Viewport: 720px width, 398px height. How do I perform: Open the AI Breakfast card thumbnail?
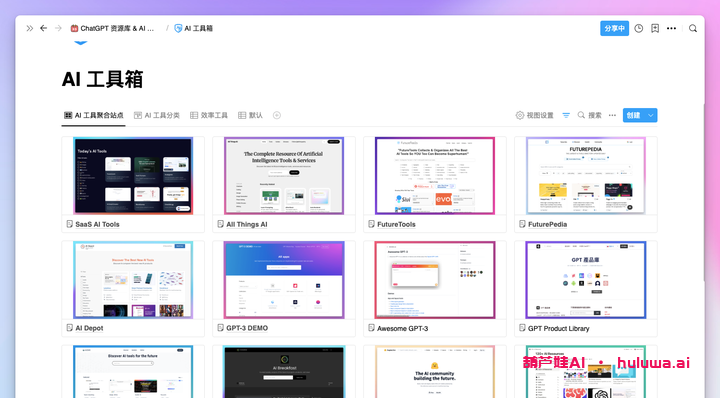click(x=284, y=372)
